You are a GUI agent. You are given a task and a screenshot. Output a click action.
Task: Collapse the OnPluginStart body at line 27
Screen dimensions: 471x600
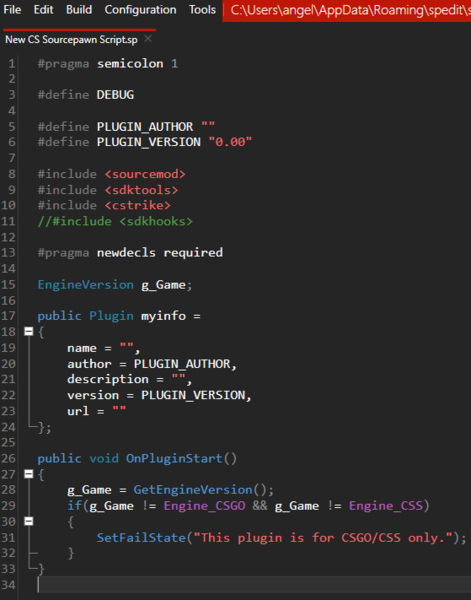click(x=29, y=474)
